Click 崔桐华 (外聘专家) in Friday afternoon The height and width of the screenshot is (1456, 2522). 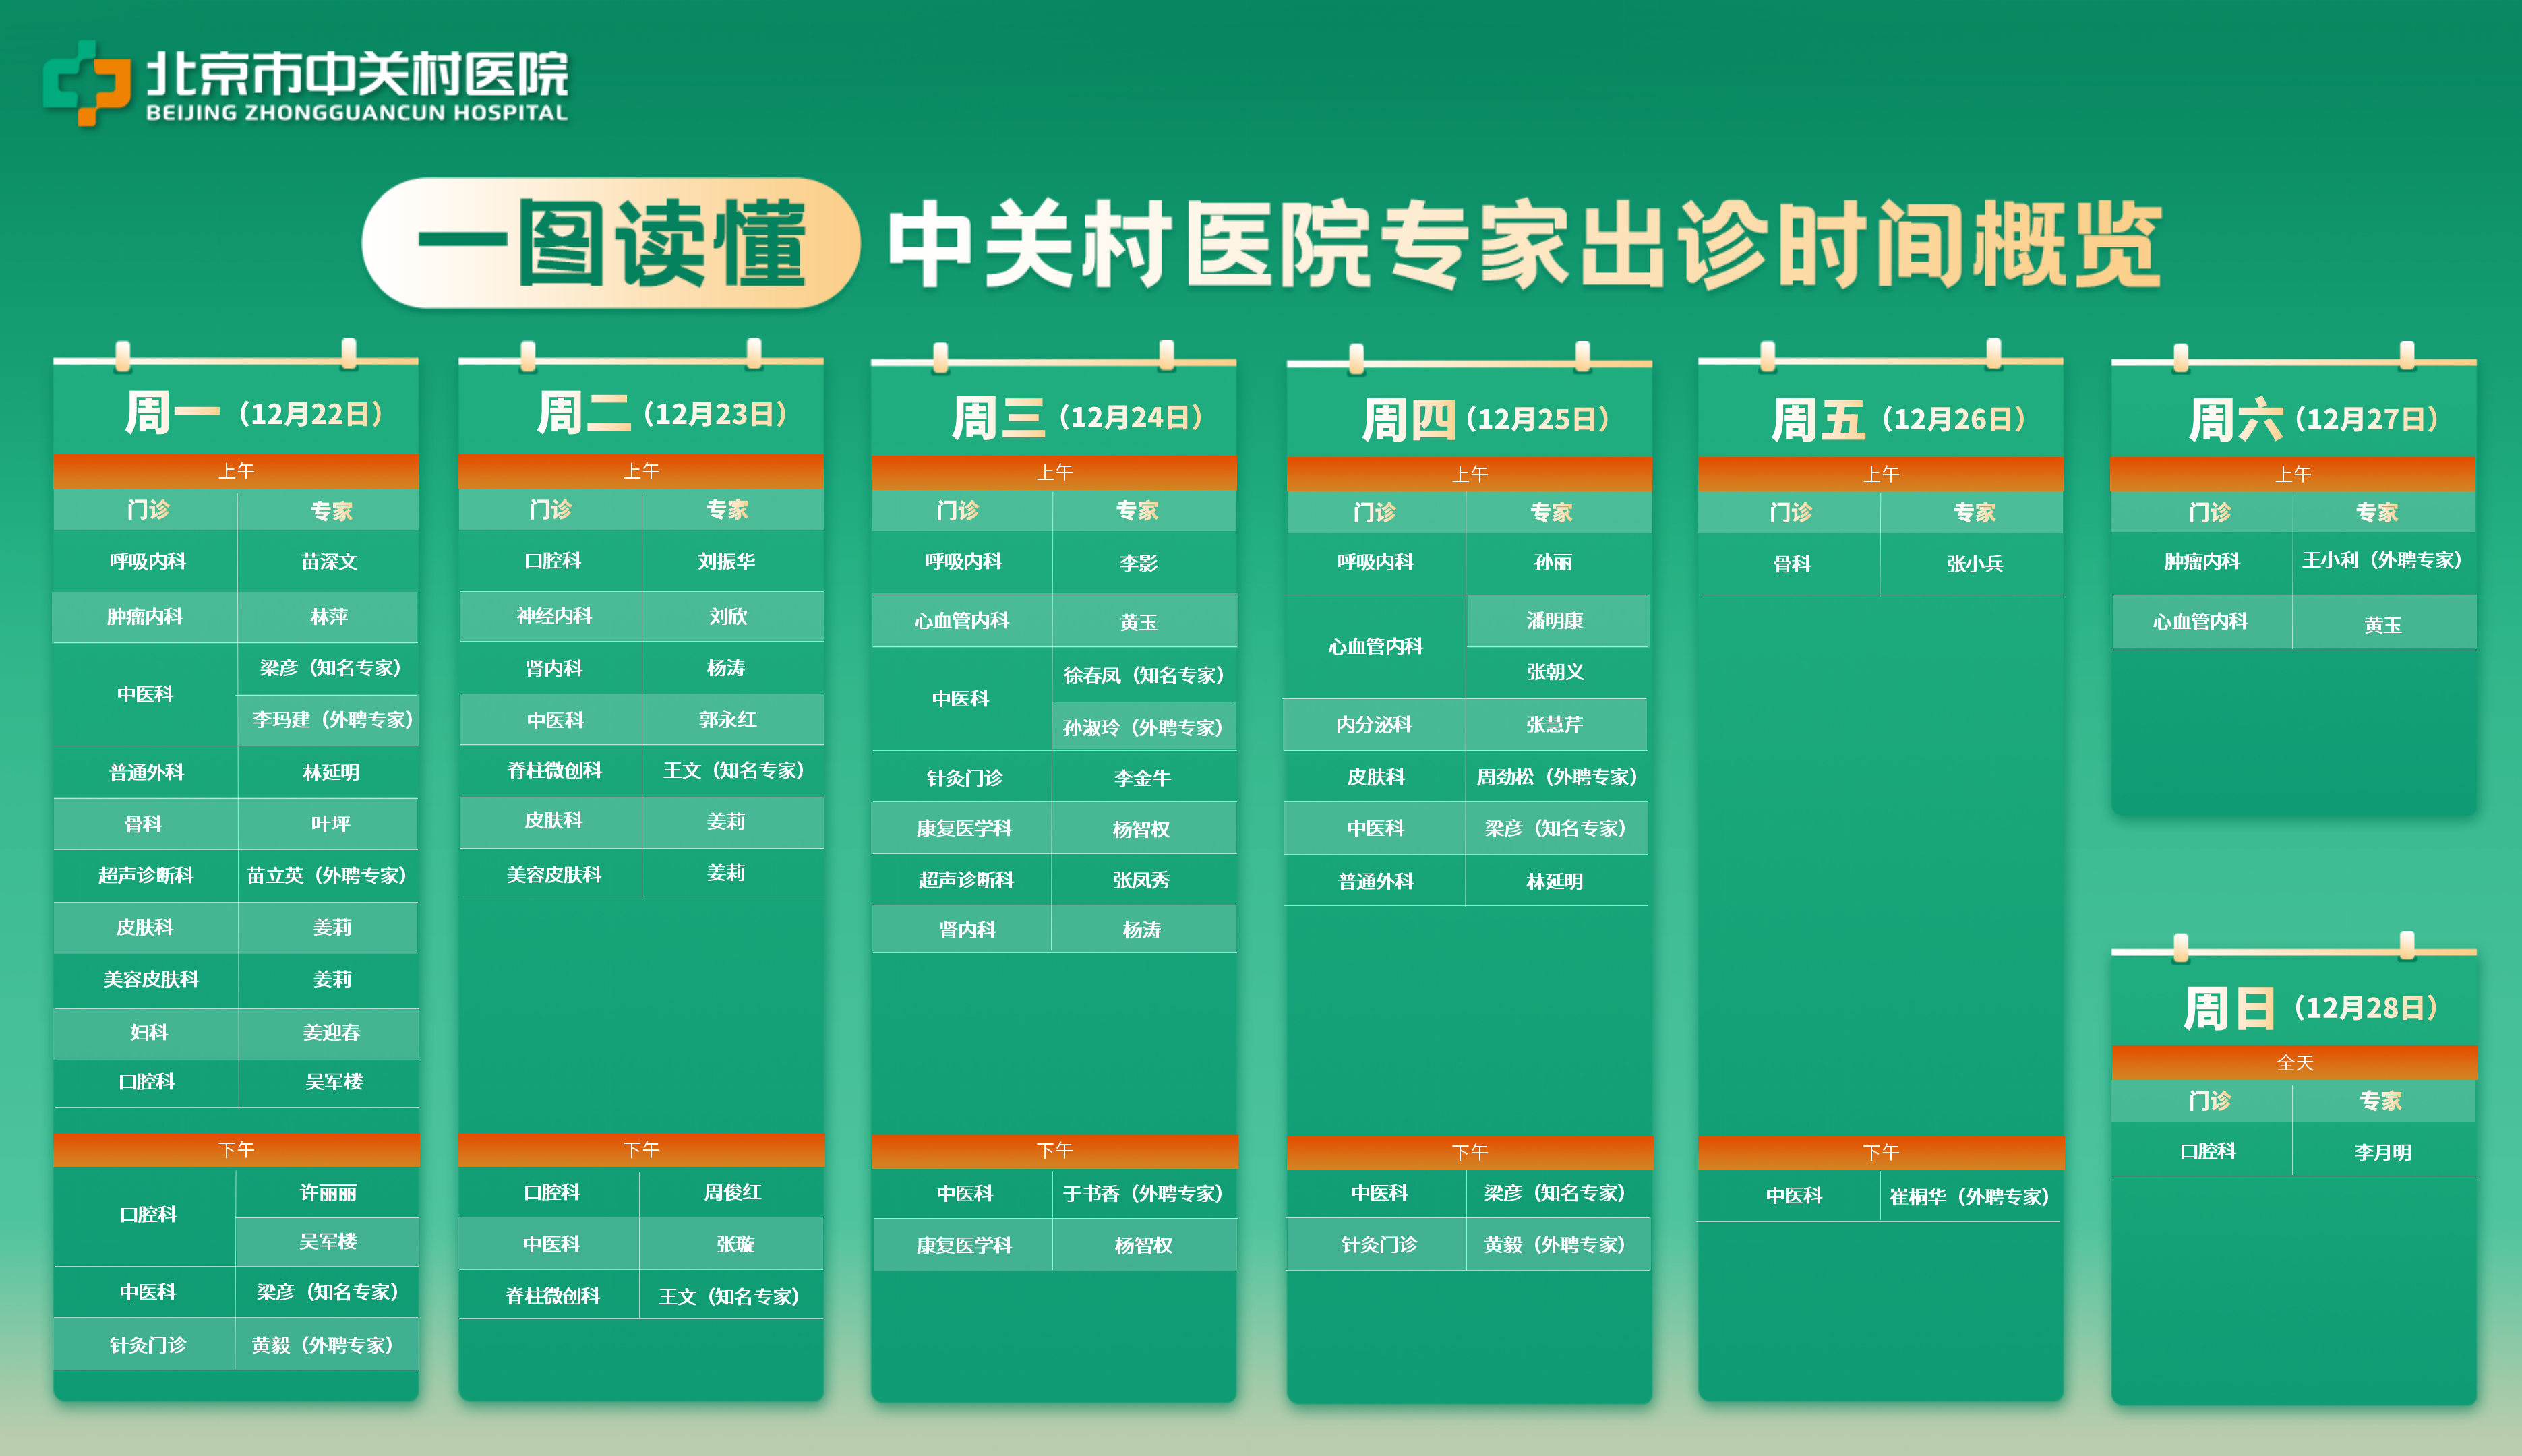[1968, 1196]
